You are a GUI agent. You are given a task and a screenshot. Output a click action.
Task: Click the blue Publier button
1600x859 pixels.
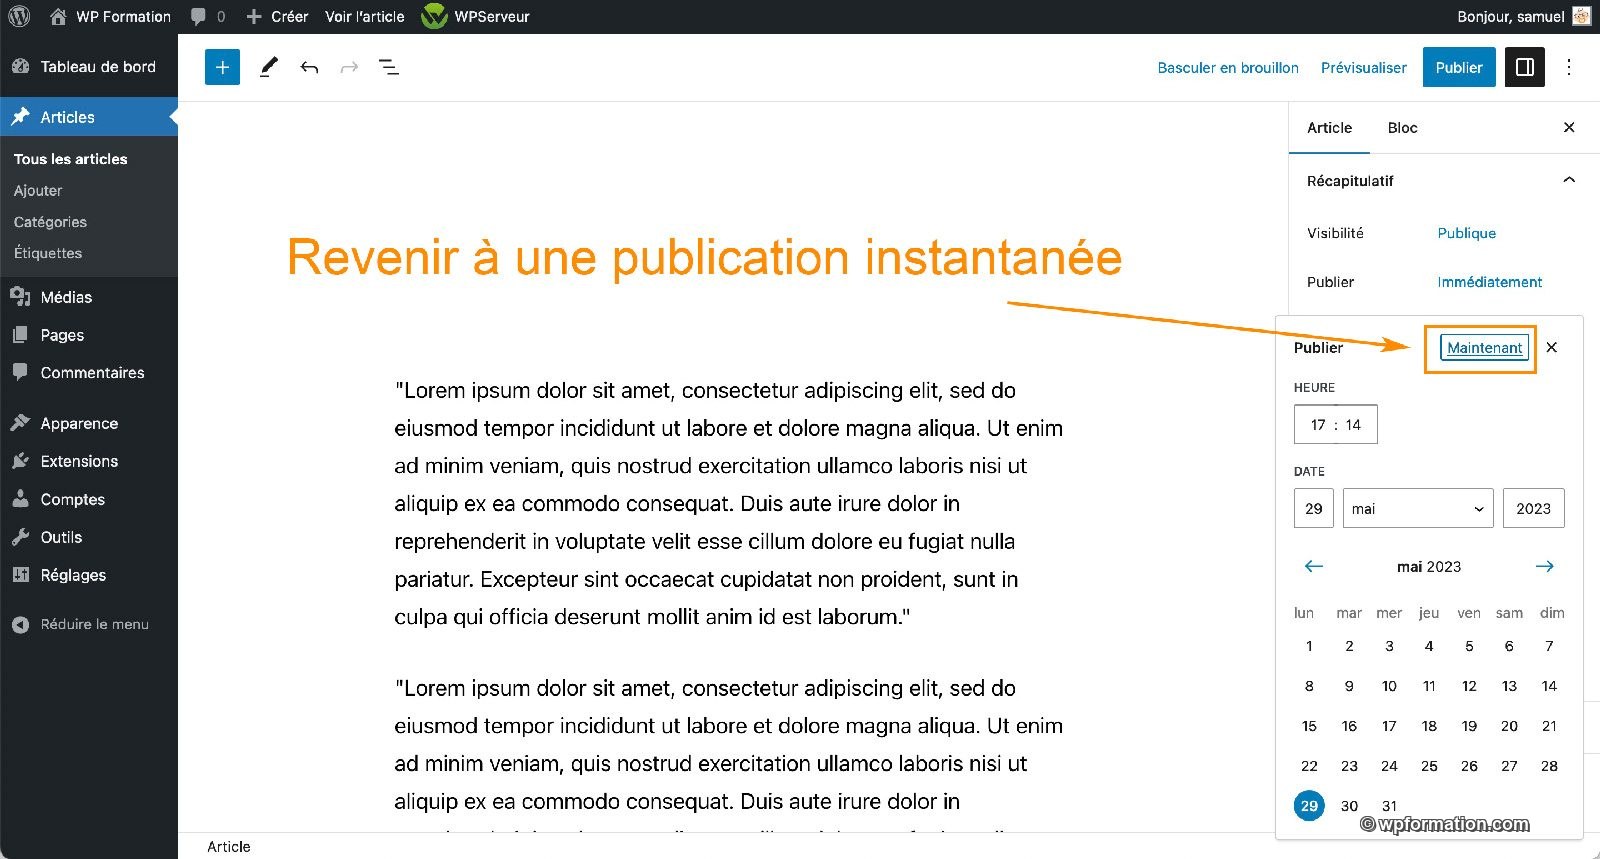pos(1459,67)
